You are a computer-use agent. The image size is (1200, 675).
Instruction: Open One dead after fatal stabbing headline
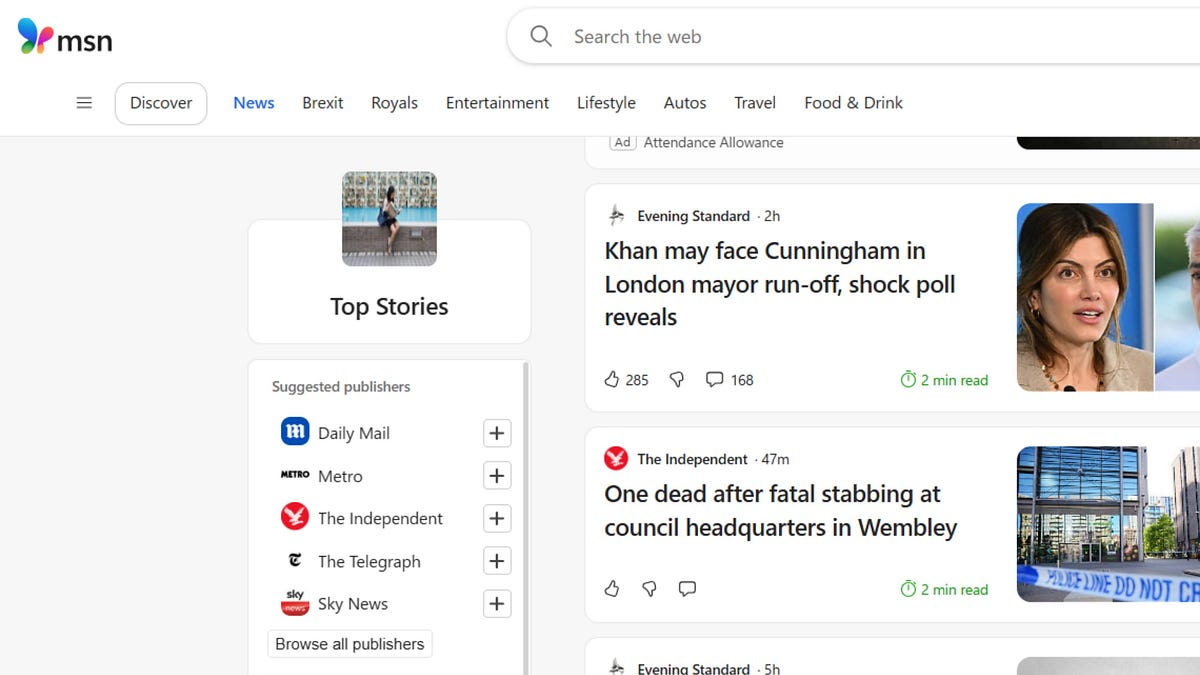point(781,511)
